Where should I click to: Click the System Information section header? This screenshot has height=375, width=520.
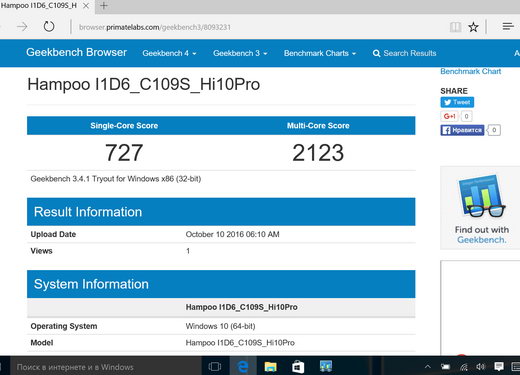tap(221, 284)
